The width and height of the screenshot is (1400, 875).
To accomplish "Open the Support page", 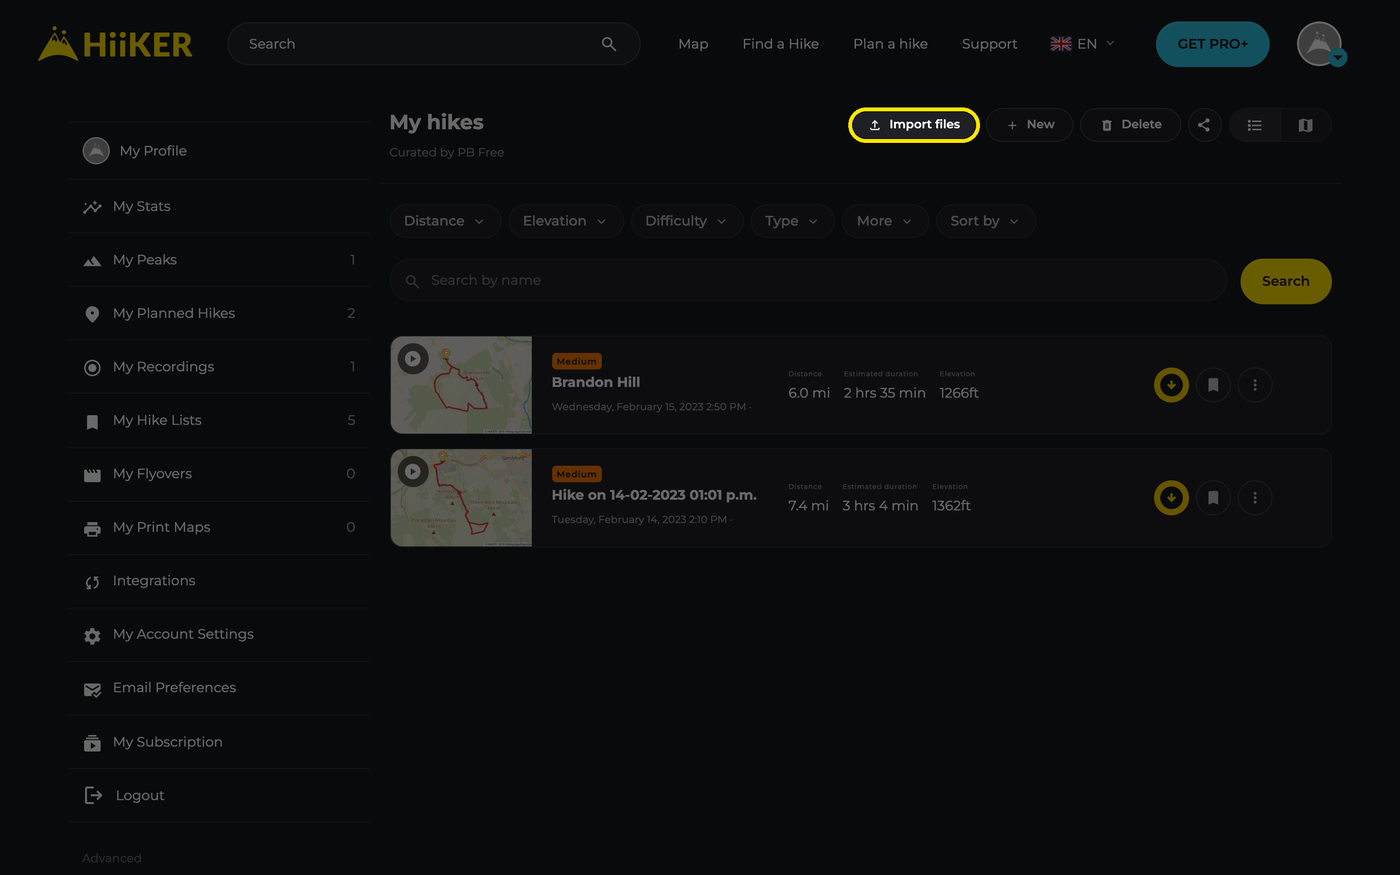I will [x=989, y=44].
